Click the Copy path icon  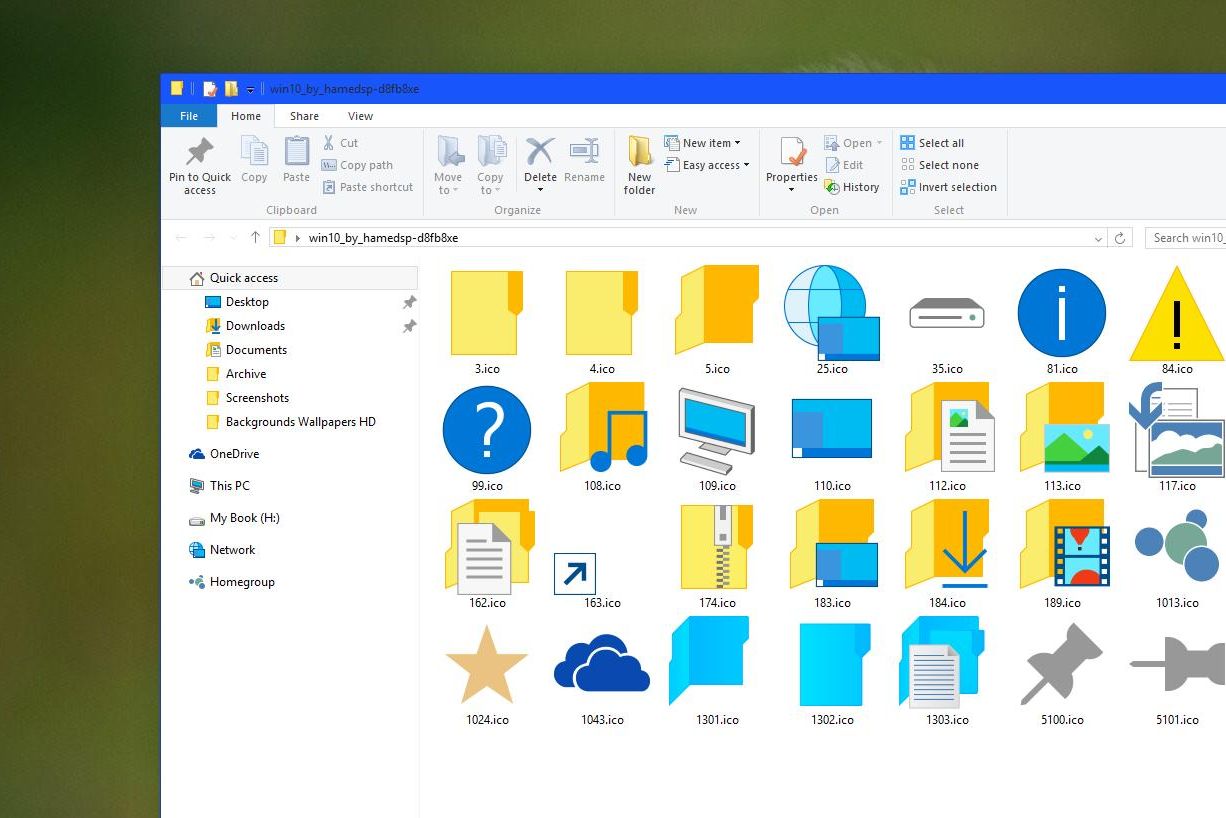click(329, 165)
